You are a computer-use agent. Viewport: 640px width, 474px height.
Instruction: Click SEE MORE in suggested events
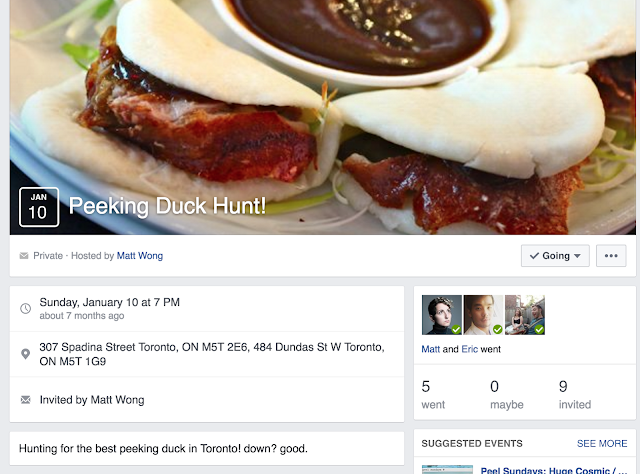602,443
